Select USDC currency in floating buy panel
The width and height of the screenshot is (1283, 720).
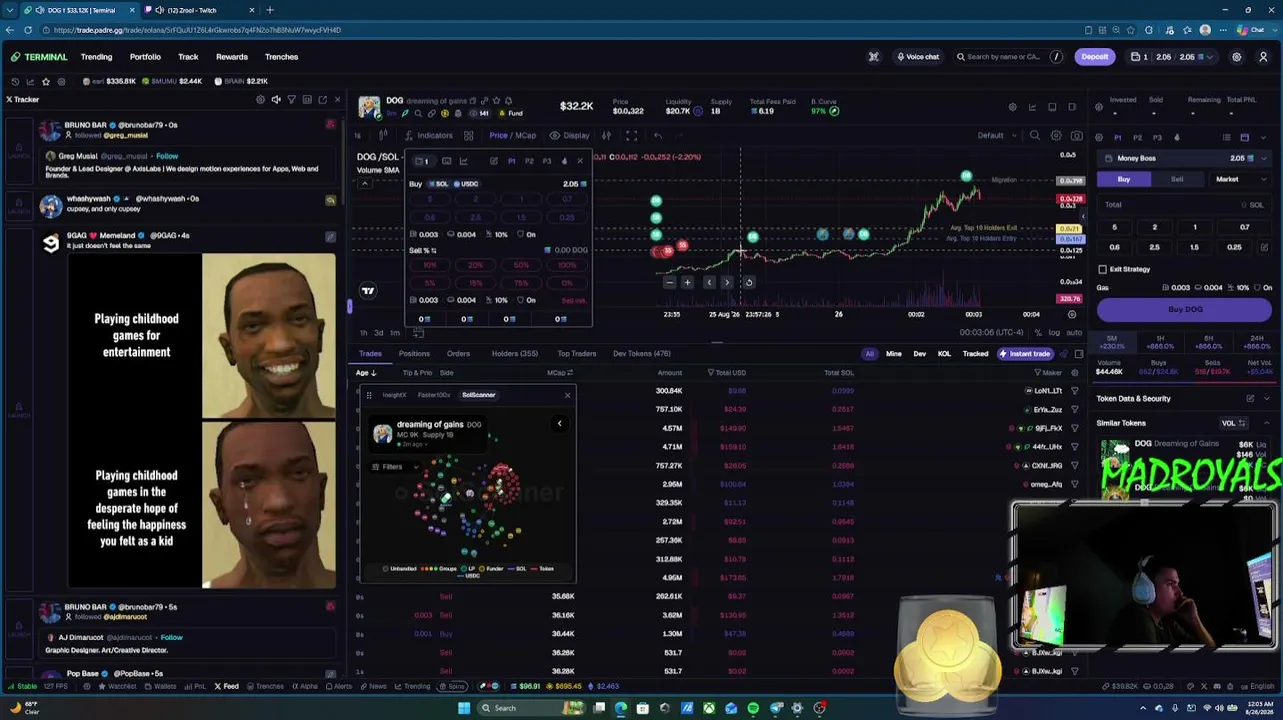pyautogui.click(x=466, y=184)
